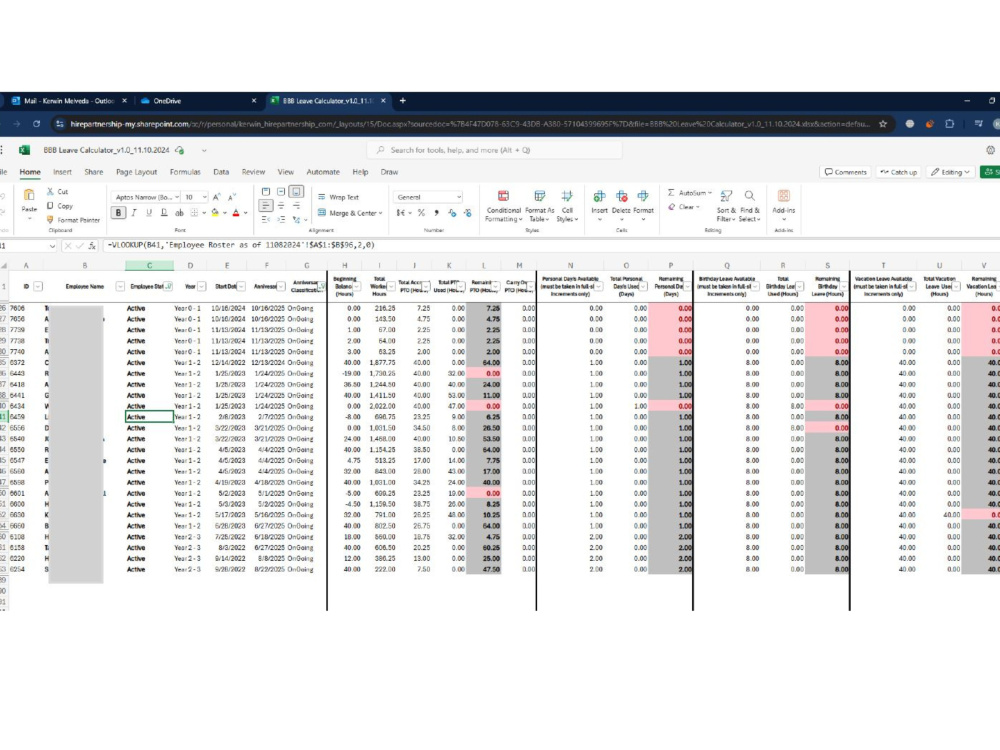The image size is (1000, 750).
Task: Click Merge & Center
Action: [350, 213]
